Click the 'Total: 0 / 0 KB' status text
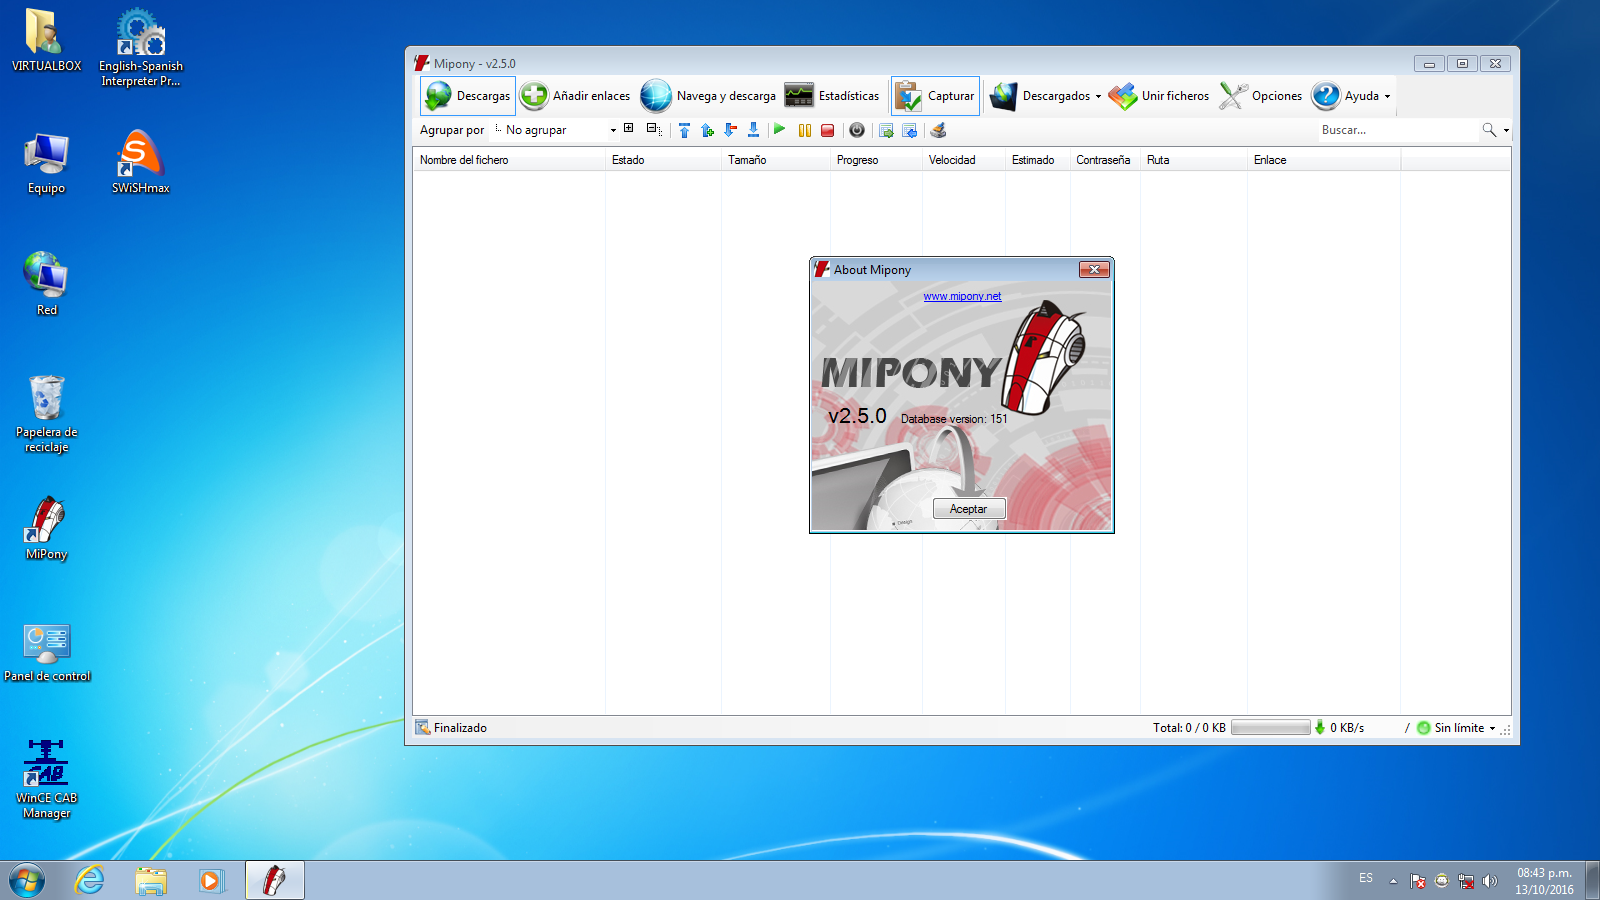Viewport: 1600px width, 900px height. [1189, 728]
